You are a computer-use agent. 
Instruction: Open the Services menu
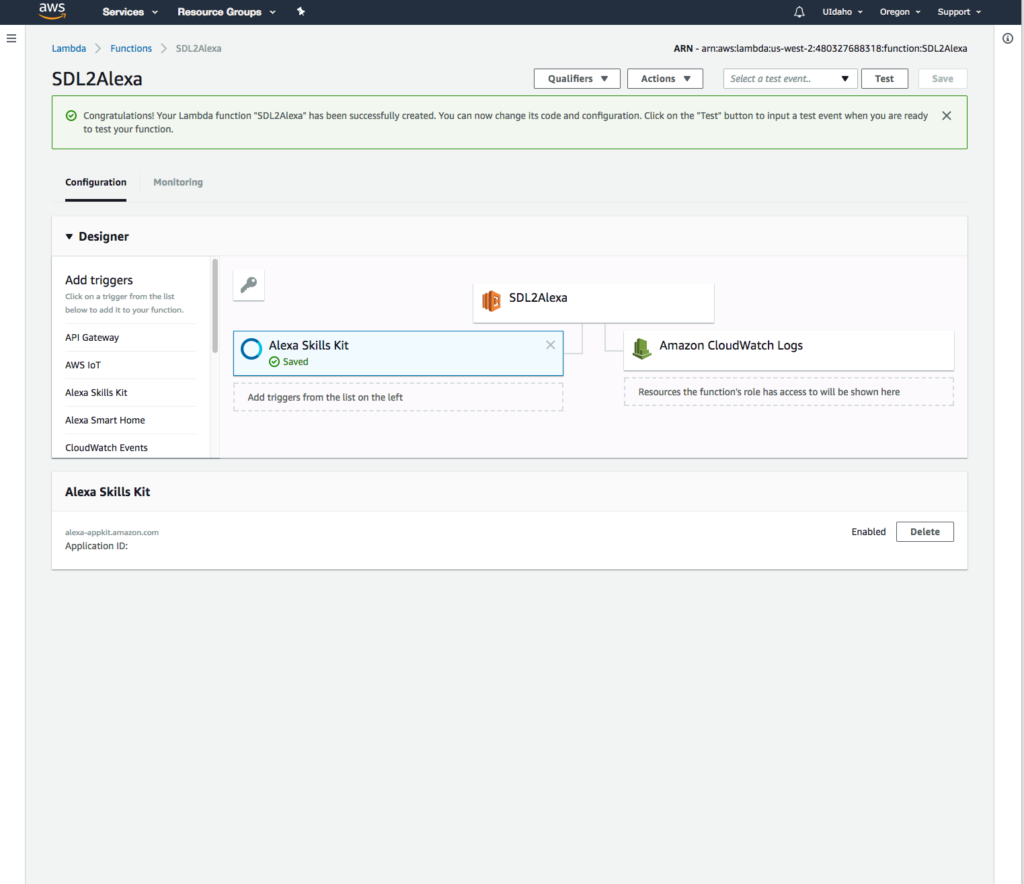tap(130, 12)
